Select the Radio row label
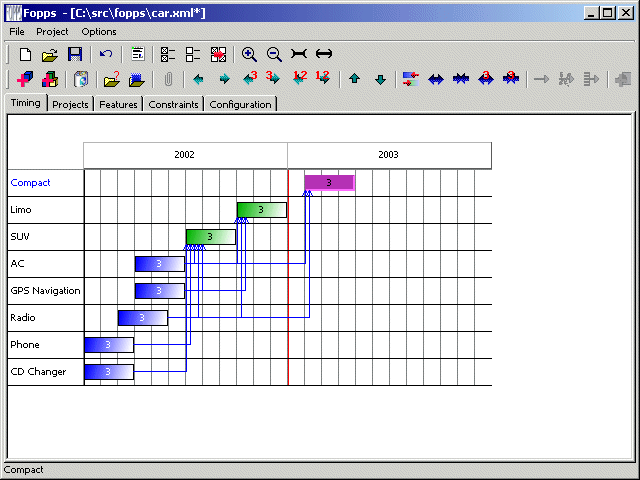640x480 pixels. 23,318
